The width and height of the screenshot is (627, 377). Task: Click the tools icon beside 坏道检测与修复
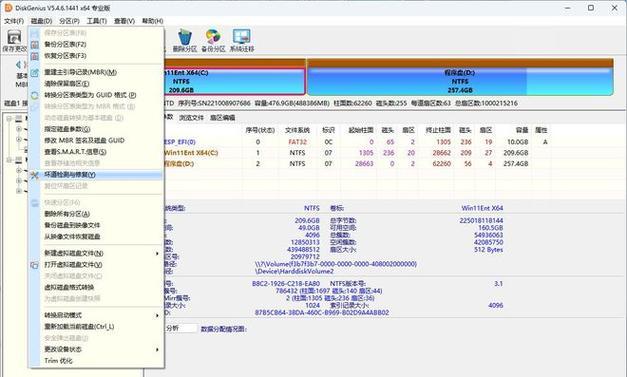coord(35,175)
